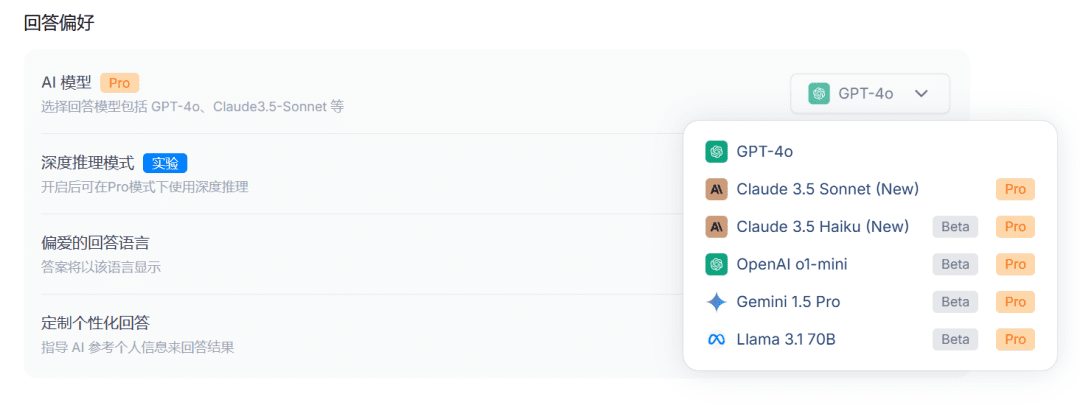Image resolution: width=1080 pixels, height=405 pixels.
Task: Choose Llama 3.1 70B from list
Action: [x=785, y=340]
